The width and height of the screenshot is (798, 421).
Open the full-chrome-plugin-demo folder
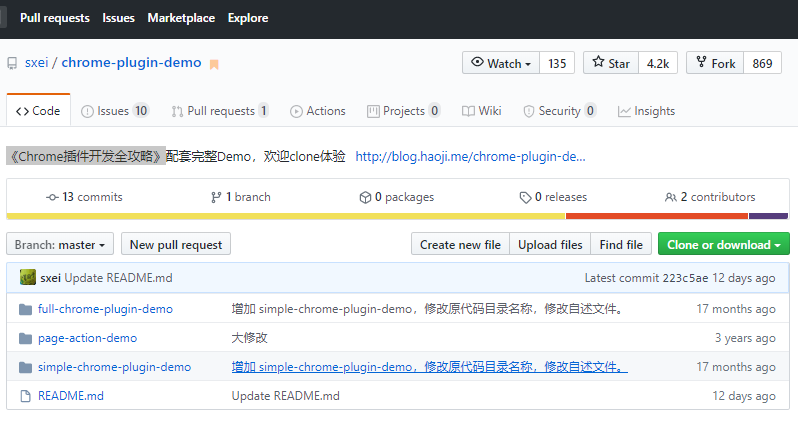pos(105,309)
